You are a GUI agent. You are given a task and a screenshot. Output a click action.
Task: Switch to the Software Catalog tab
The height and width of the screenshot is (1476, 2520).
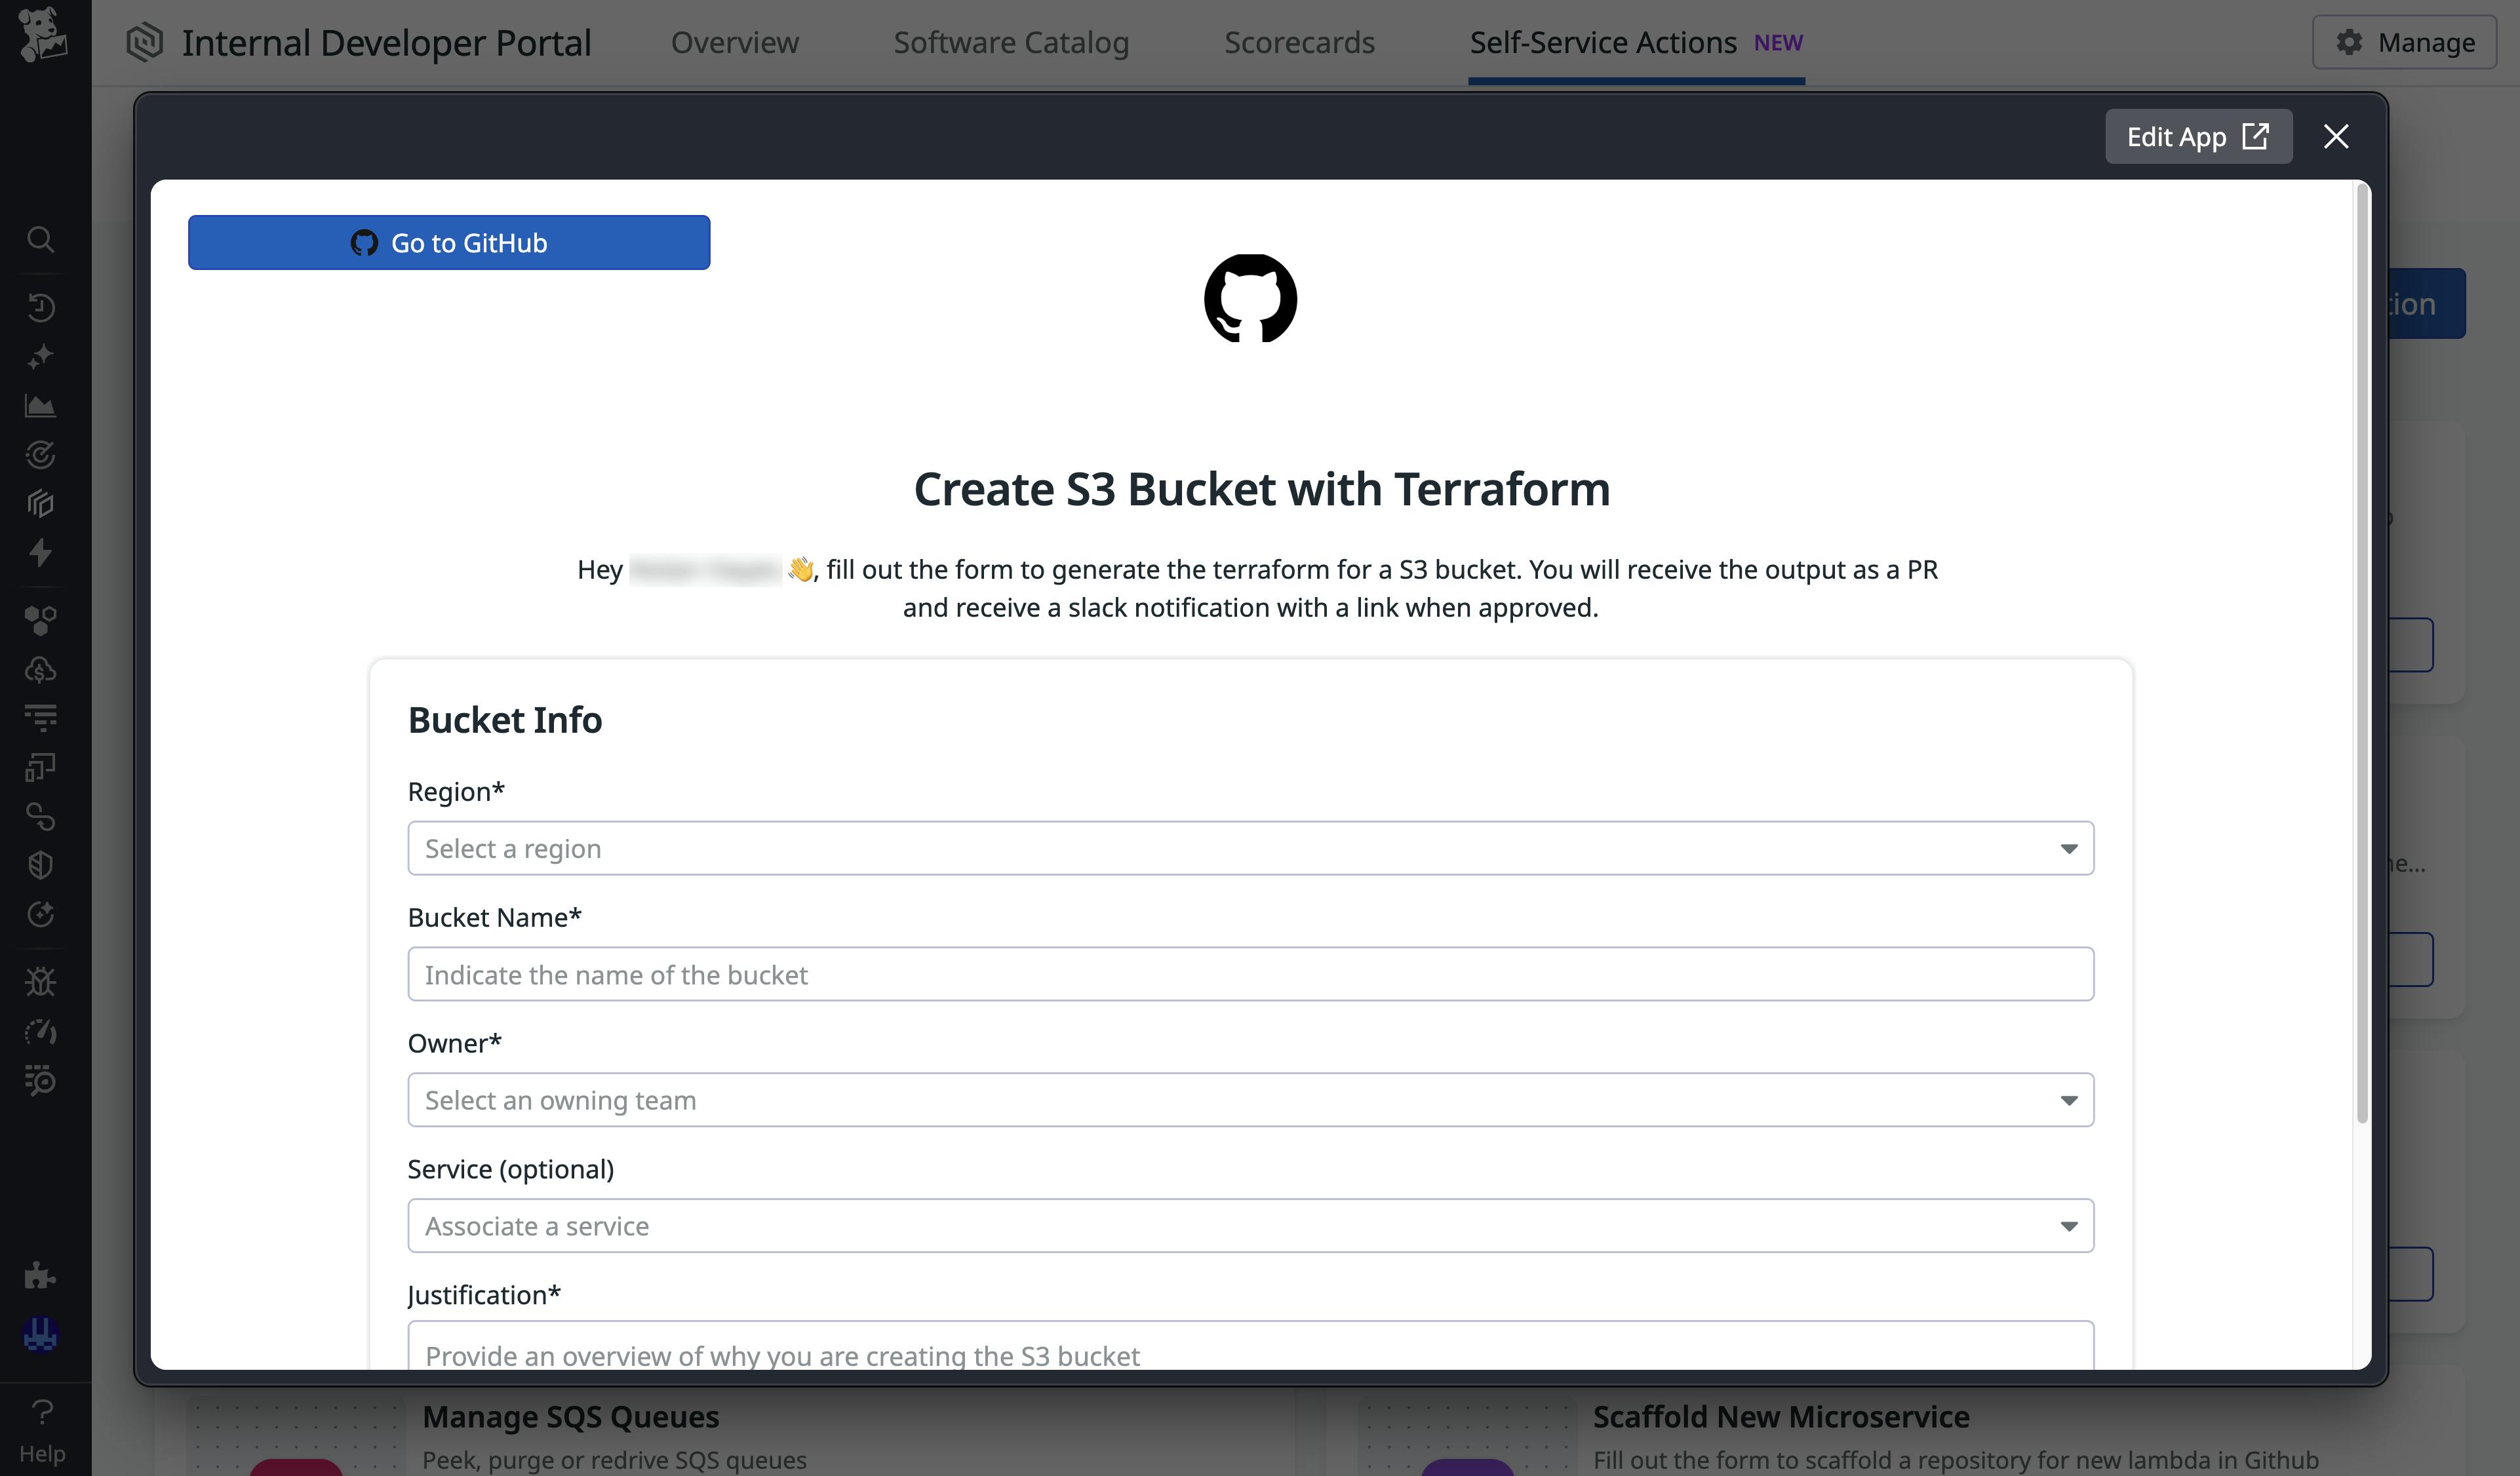(x=1011, y=42)
